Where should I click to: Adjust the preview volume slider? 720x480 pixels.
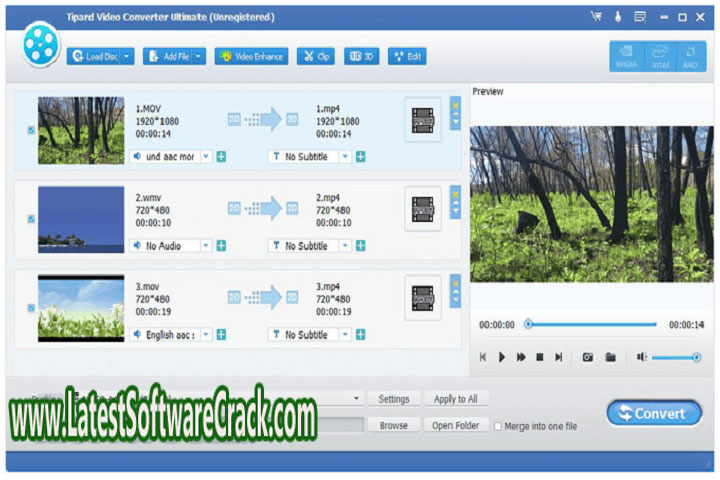[674, 357]
